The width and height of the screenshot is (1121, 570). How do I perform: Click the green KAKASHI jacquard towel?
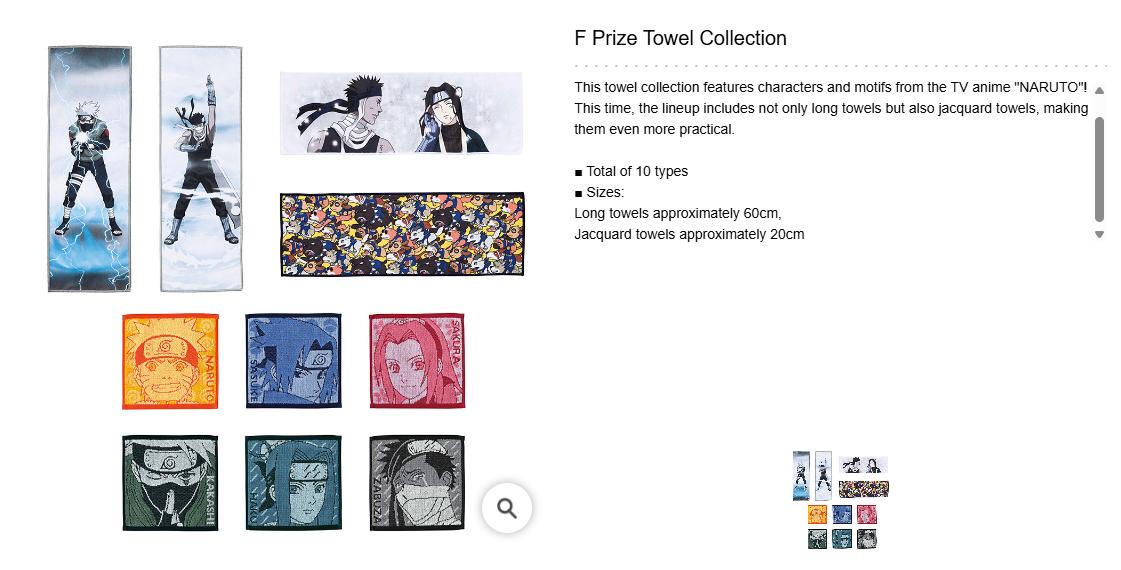[x=170, y=483]
